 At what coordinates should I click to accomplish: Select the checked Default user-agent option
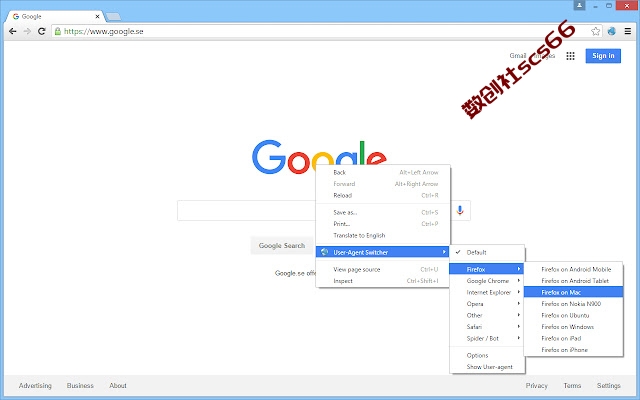487,253
